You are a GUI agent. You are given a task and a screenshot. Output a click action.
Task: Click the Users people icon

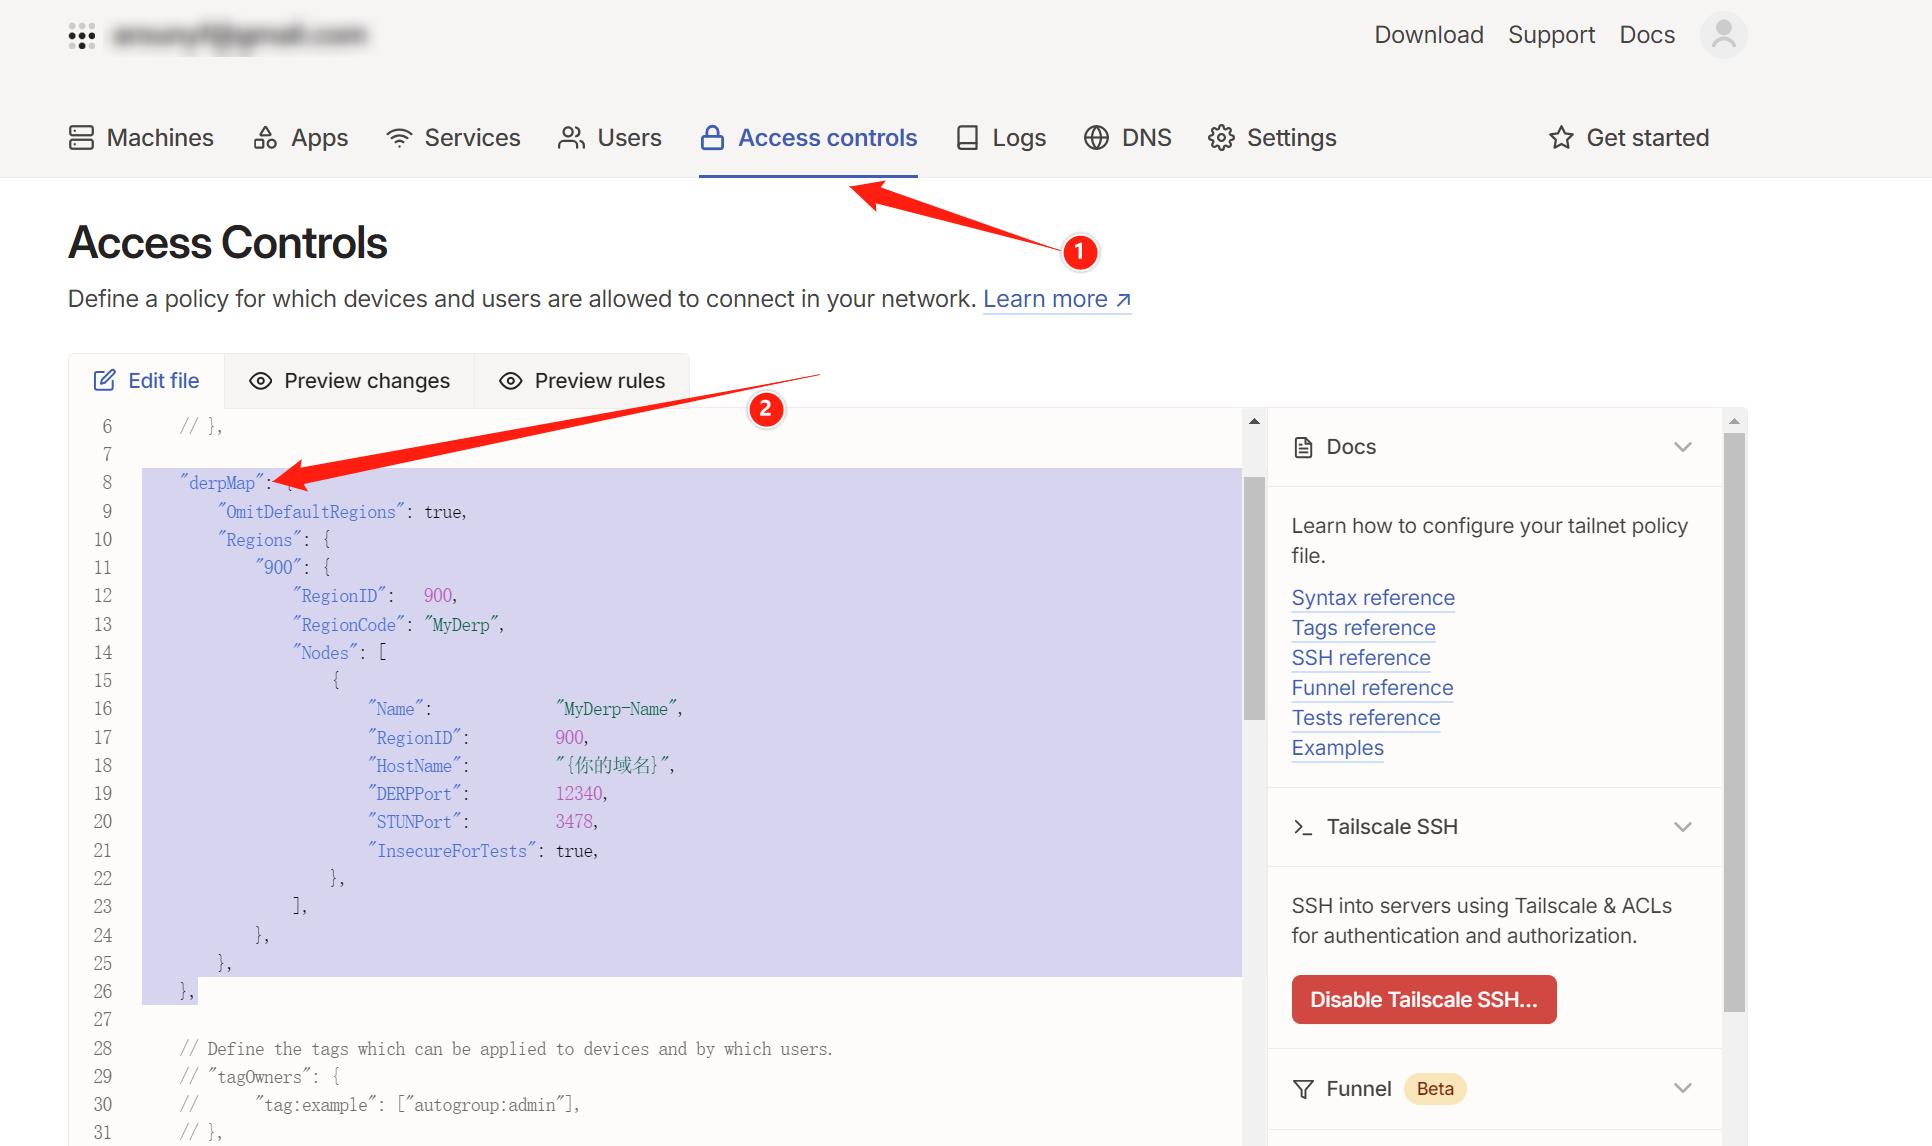pos(571,138)
